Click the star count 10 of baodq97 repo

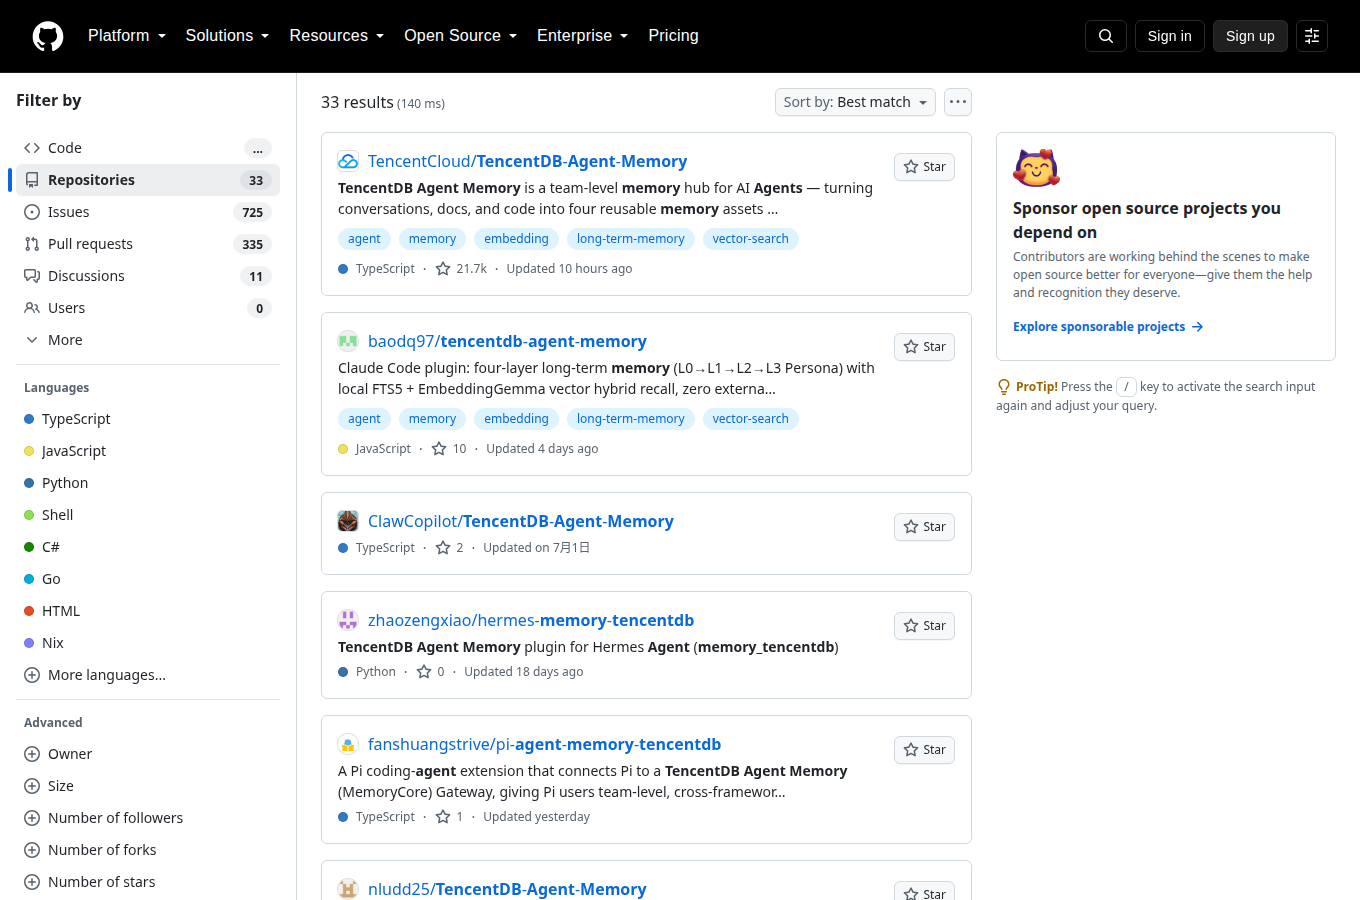click(449, 449)
